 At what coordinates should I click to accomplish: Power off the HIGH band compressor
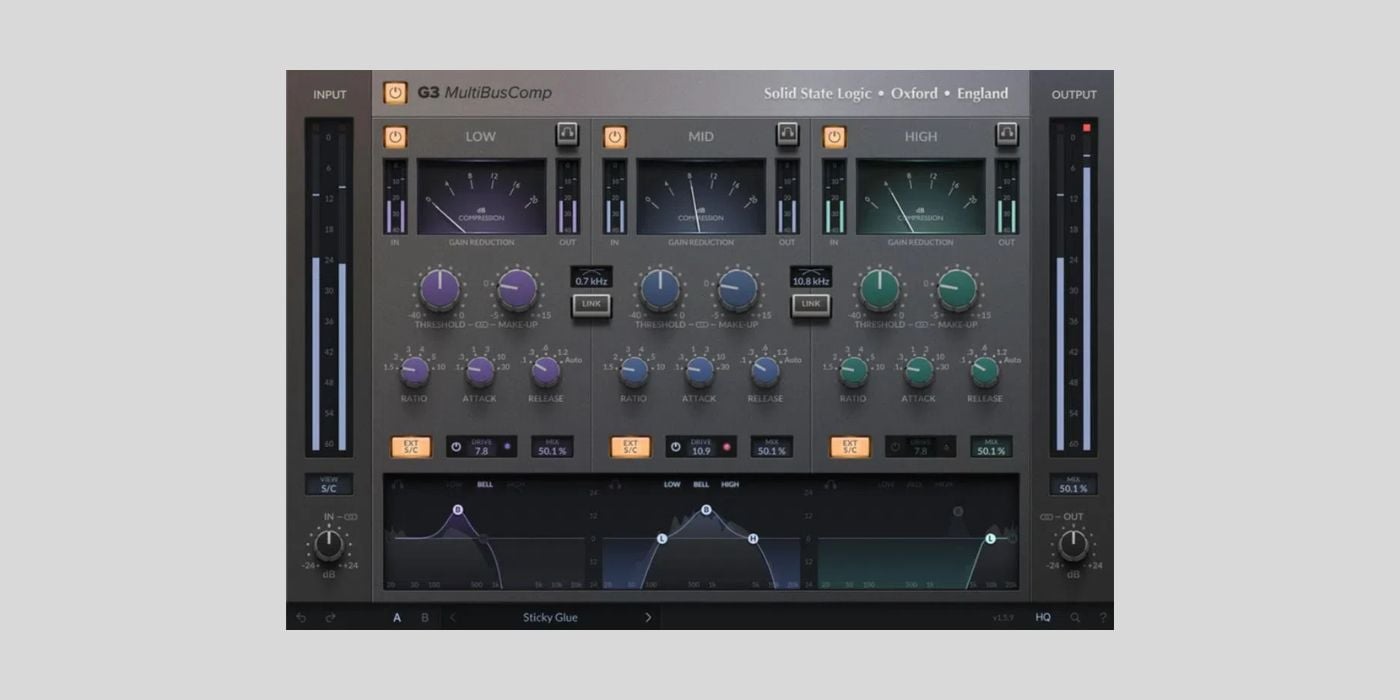(x=834, y=136)
